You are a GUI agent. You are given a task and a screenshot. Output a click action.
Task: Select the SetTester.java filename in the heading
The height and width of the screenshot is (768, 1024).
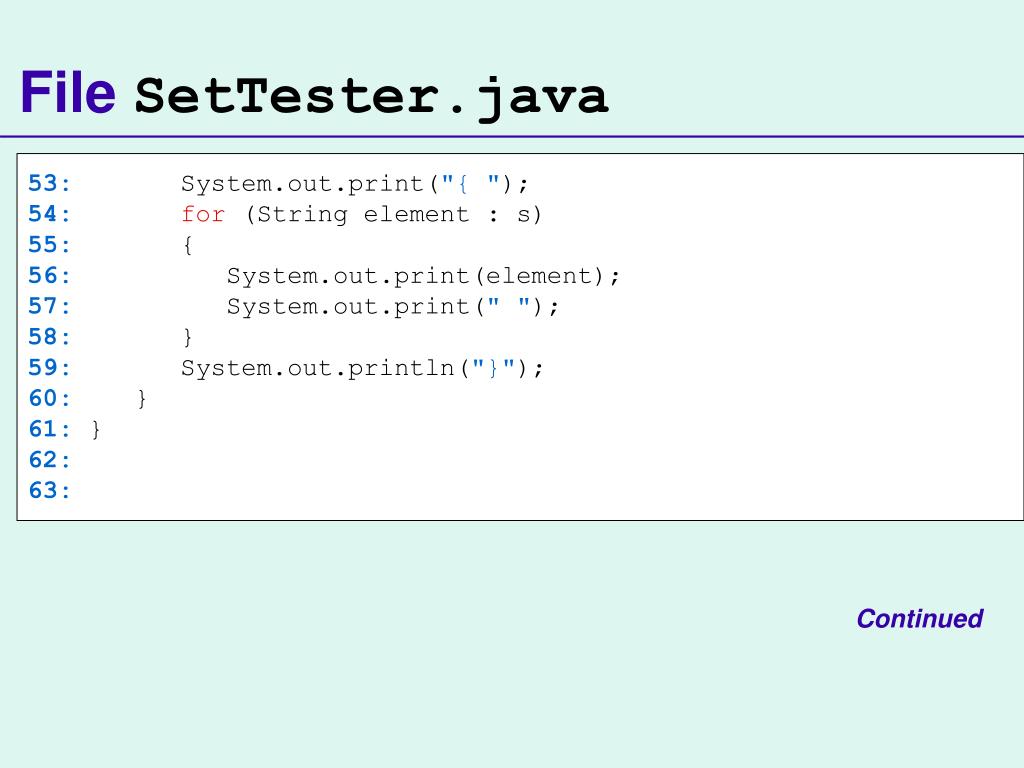[x=371, y=97]
